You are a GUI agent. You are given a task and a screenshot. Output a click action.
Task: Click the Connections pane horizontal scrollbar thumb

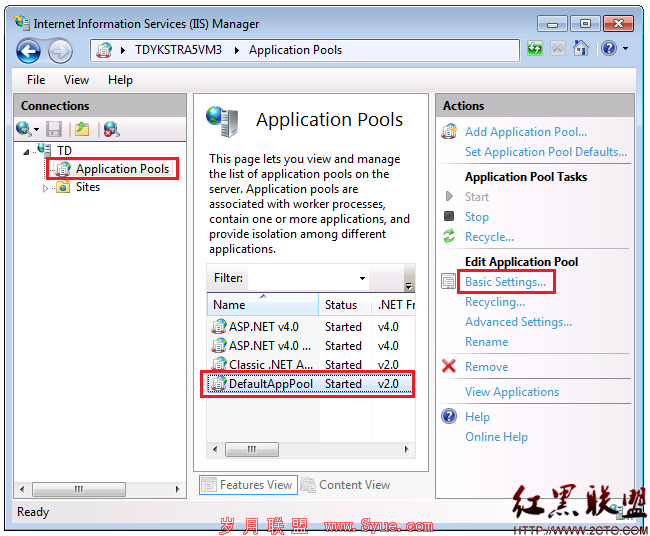(79, 489)
